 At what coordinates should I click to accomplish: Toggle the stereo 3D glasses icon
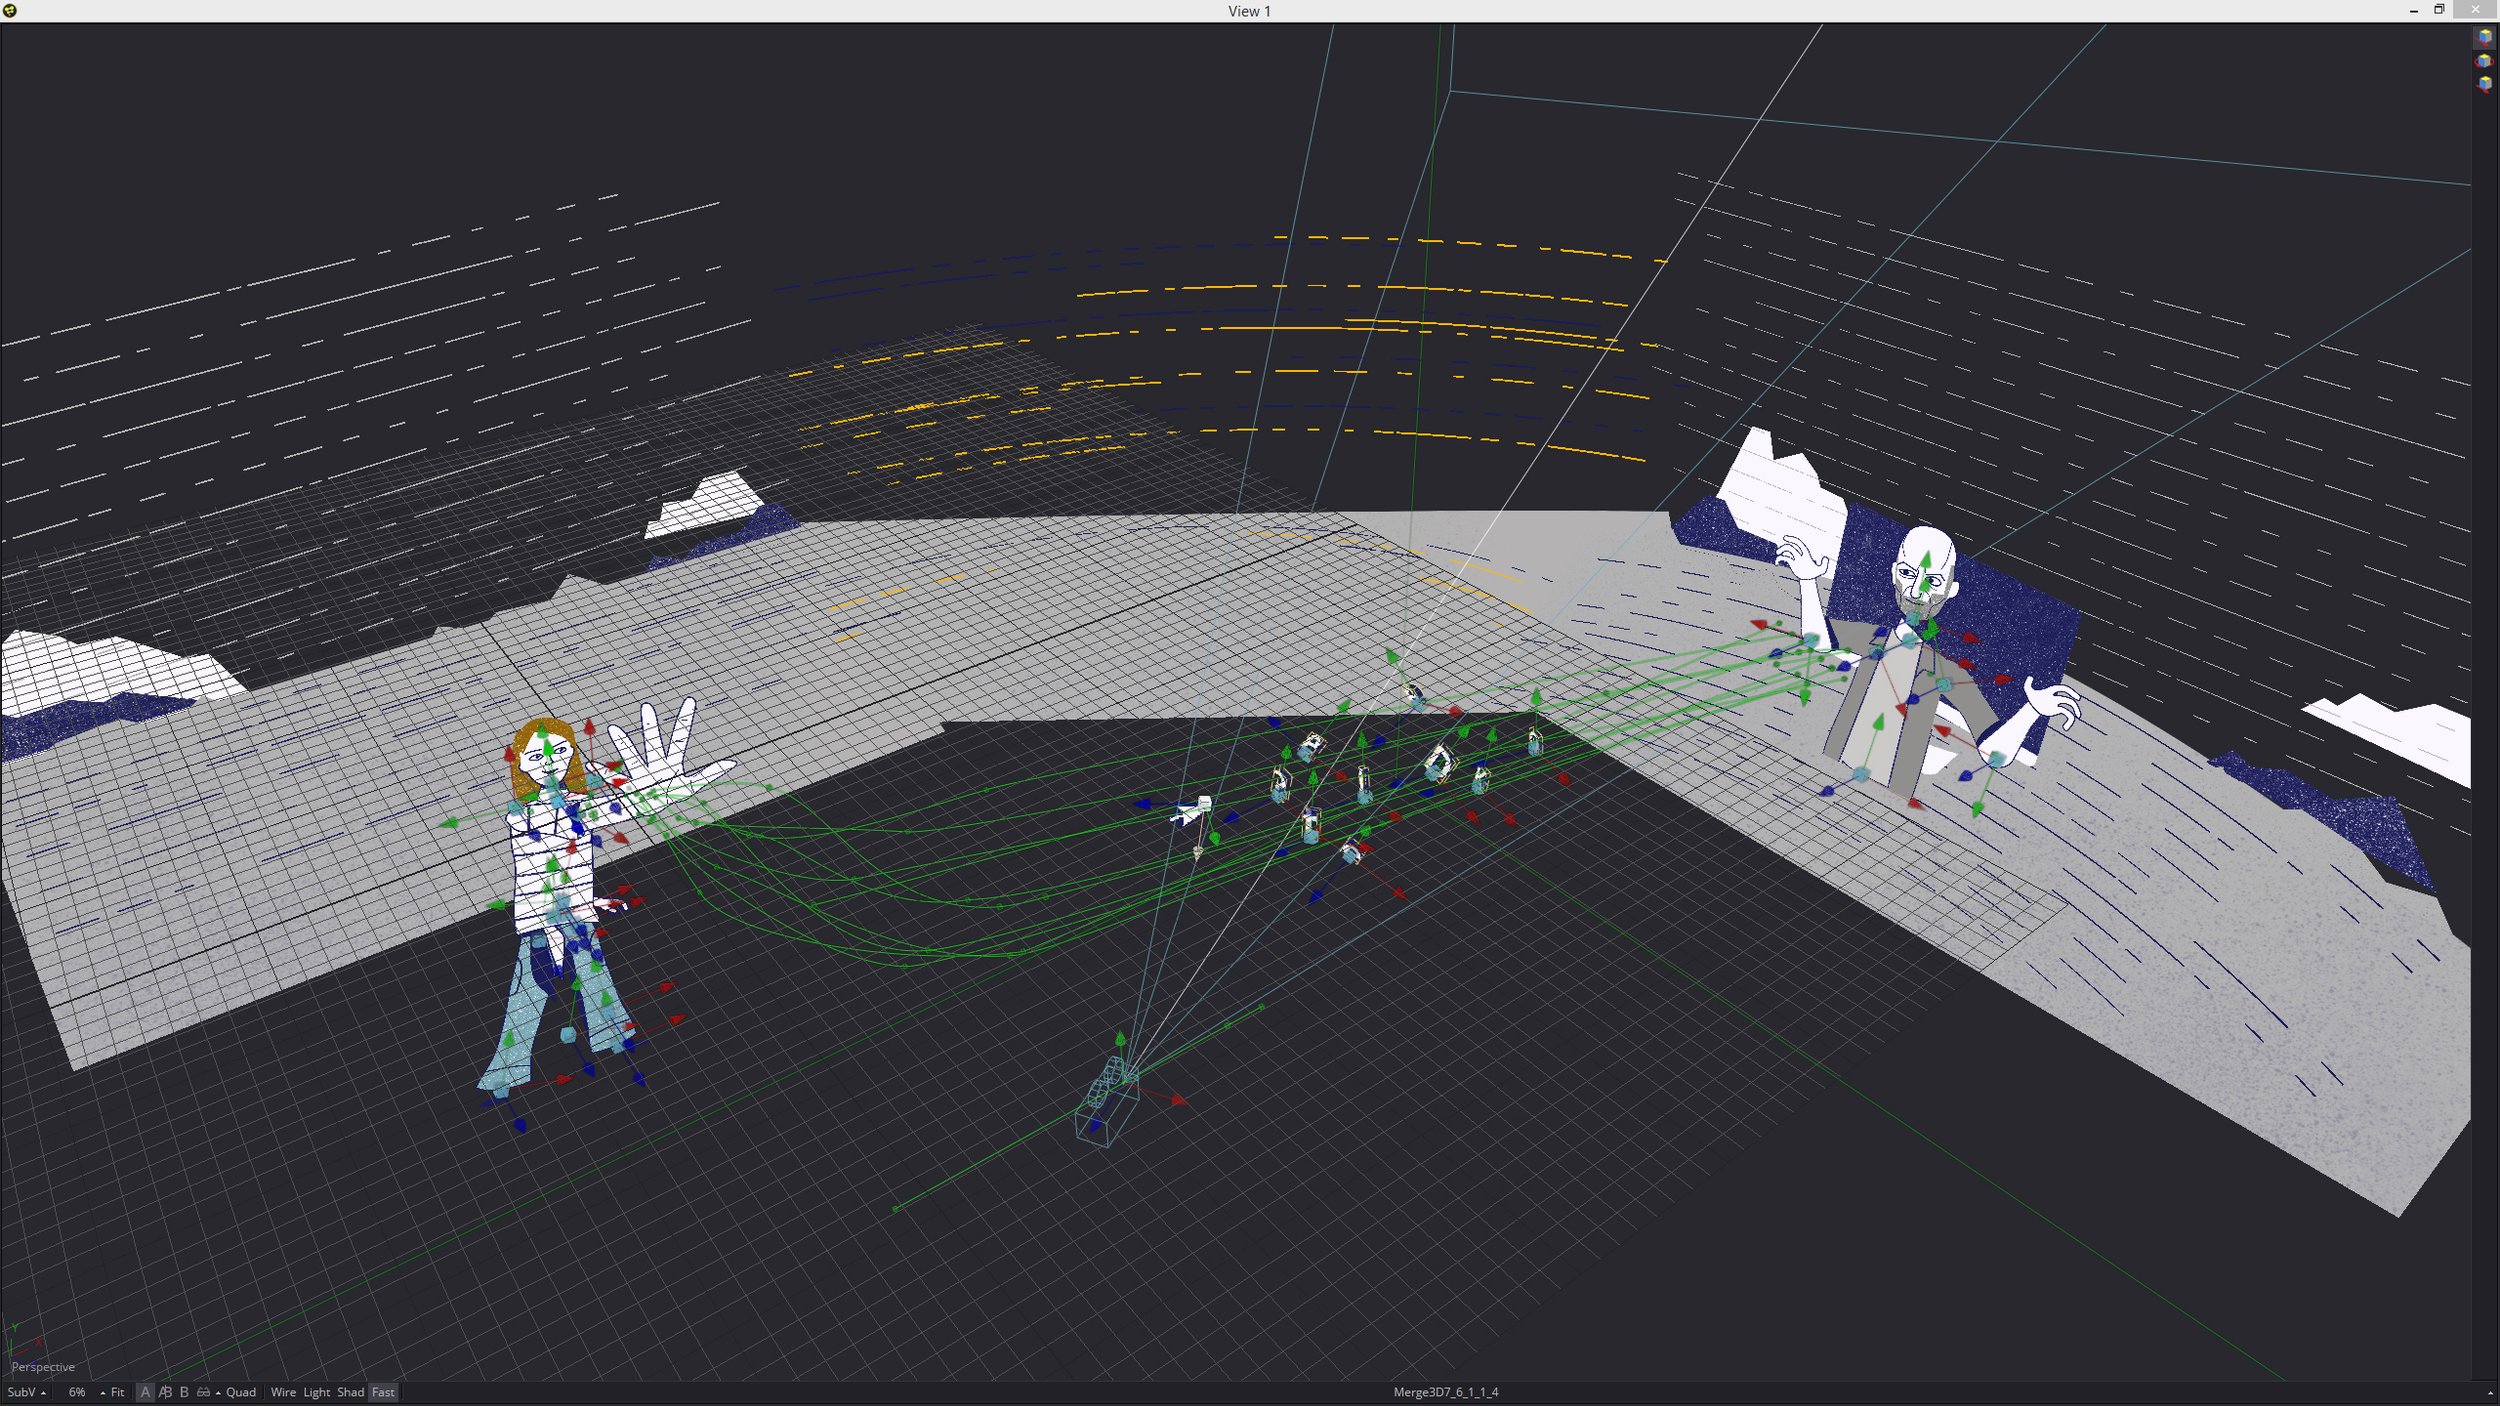click(203, 1392)
